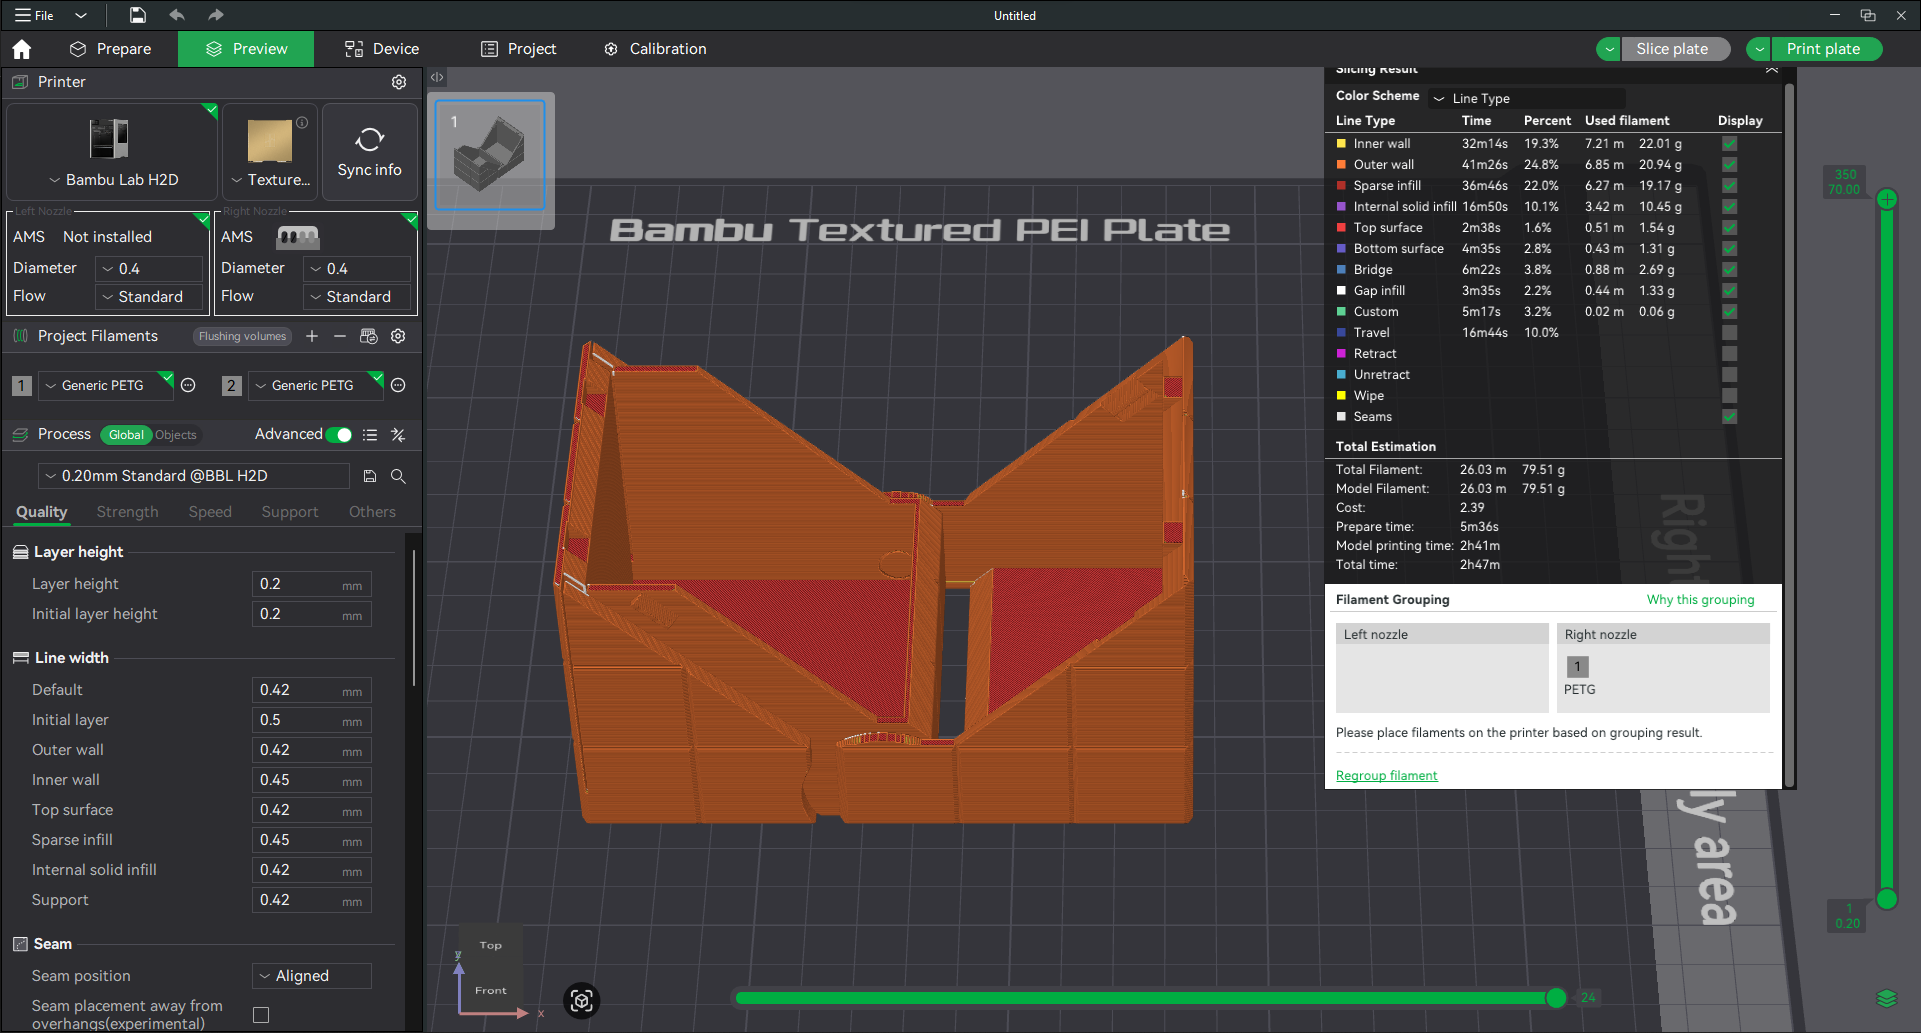Open the right nozzle Flow Standard dropdown
1921x1033 pixels.
pos(356,297)
